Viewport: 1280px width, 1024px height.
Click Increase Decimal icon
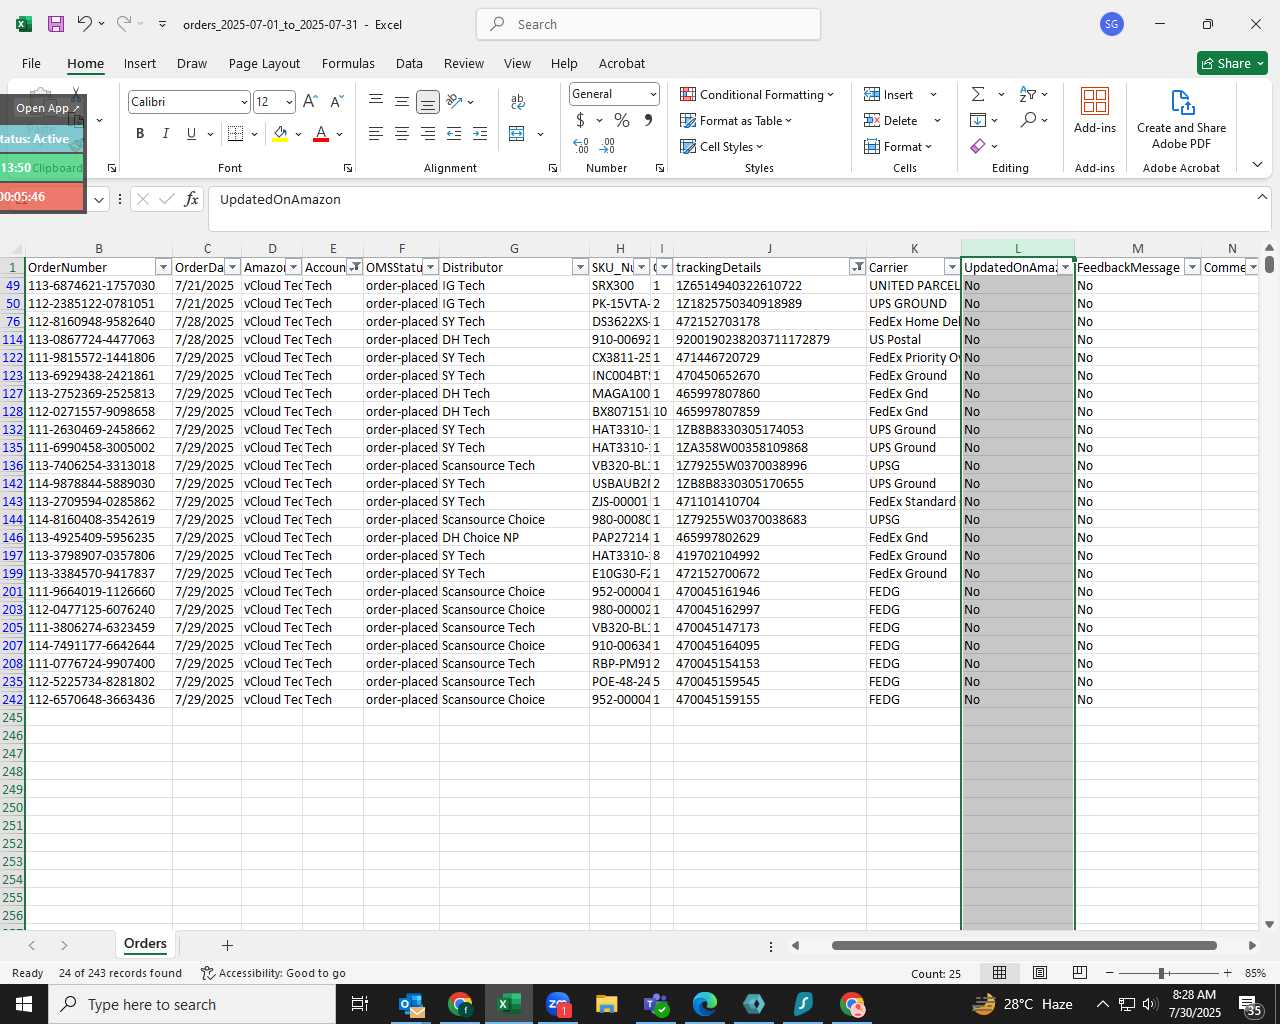click(581, 146)
